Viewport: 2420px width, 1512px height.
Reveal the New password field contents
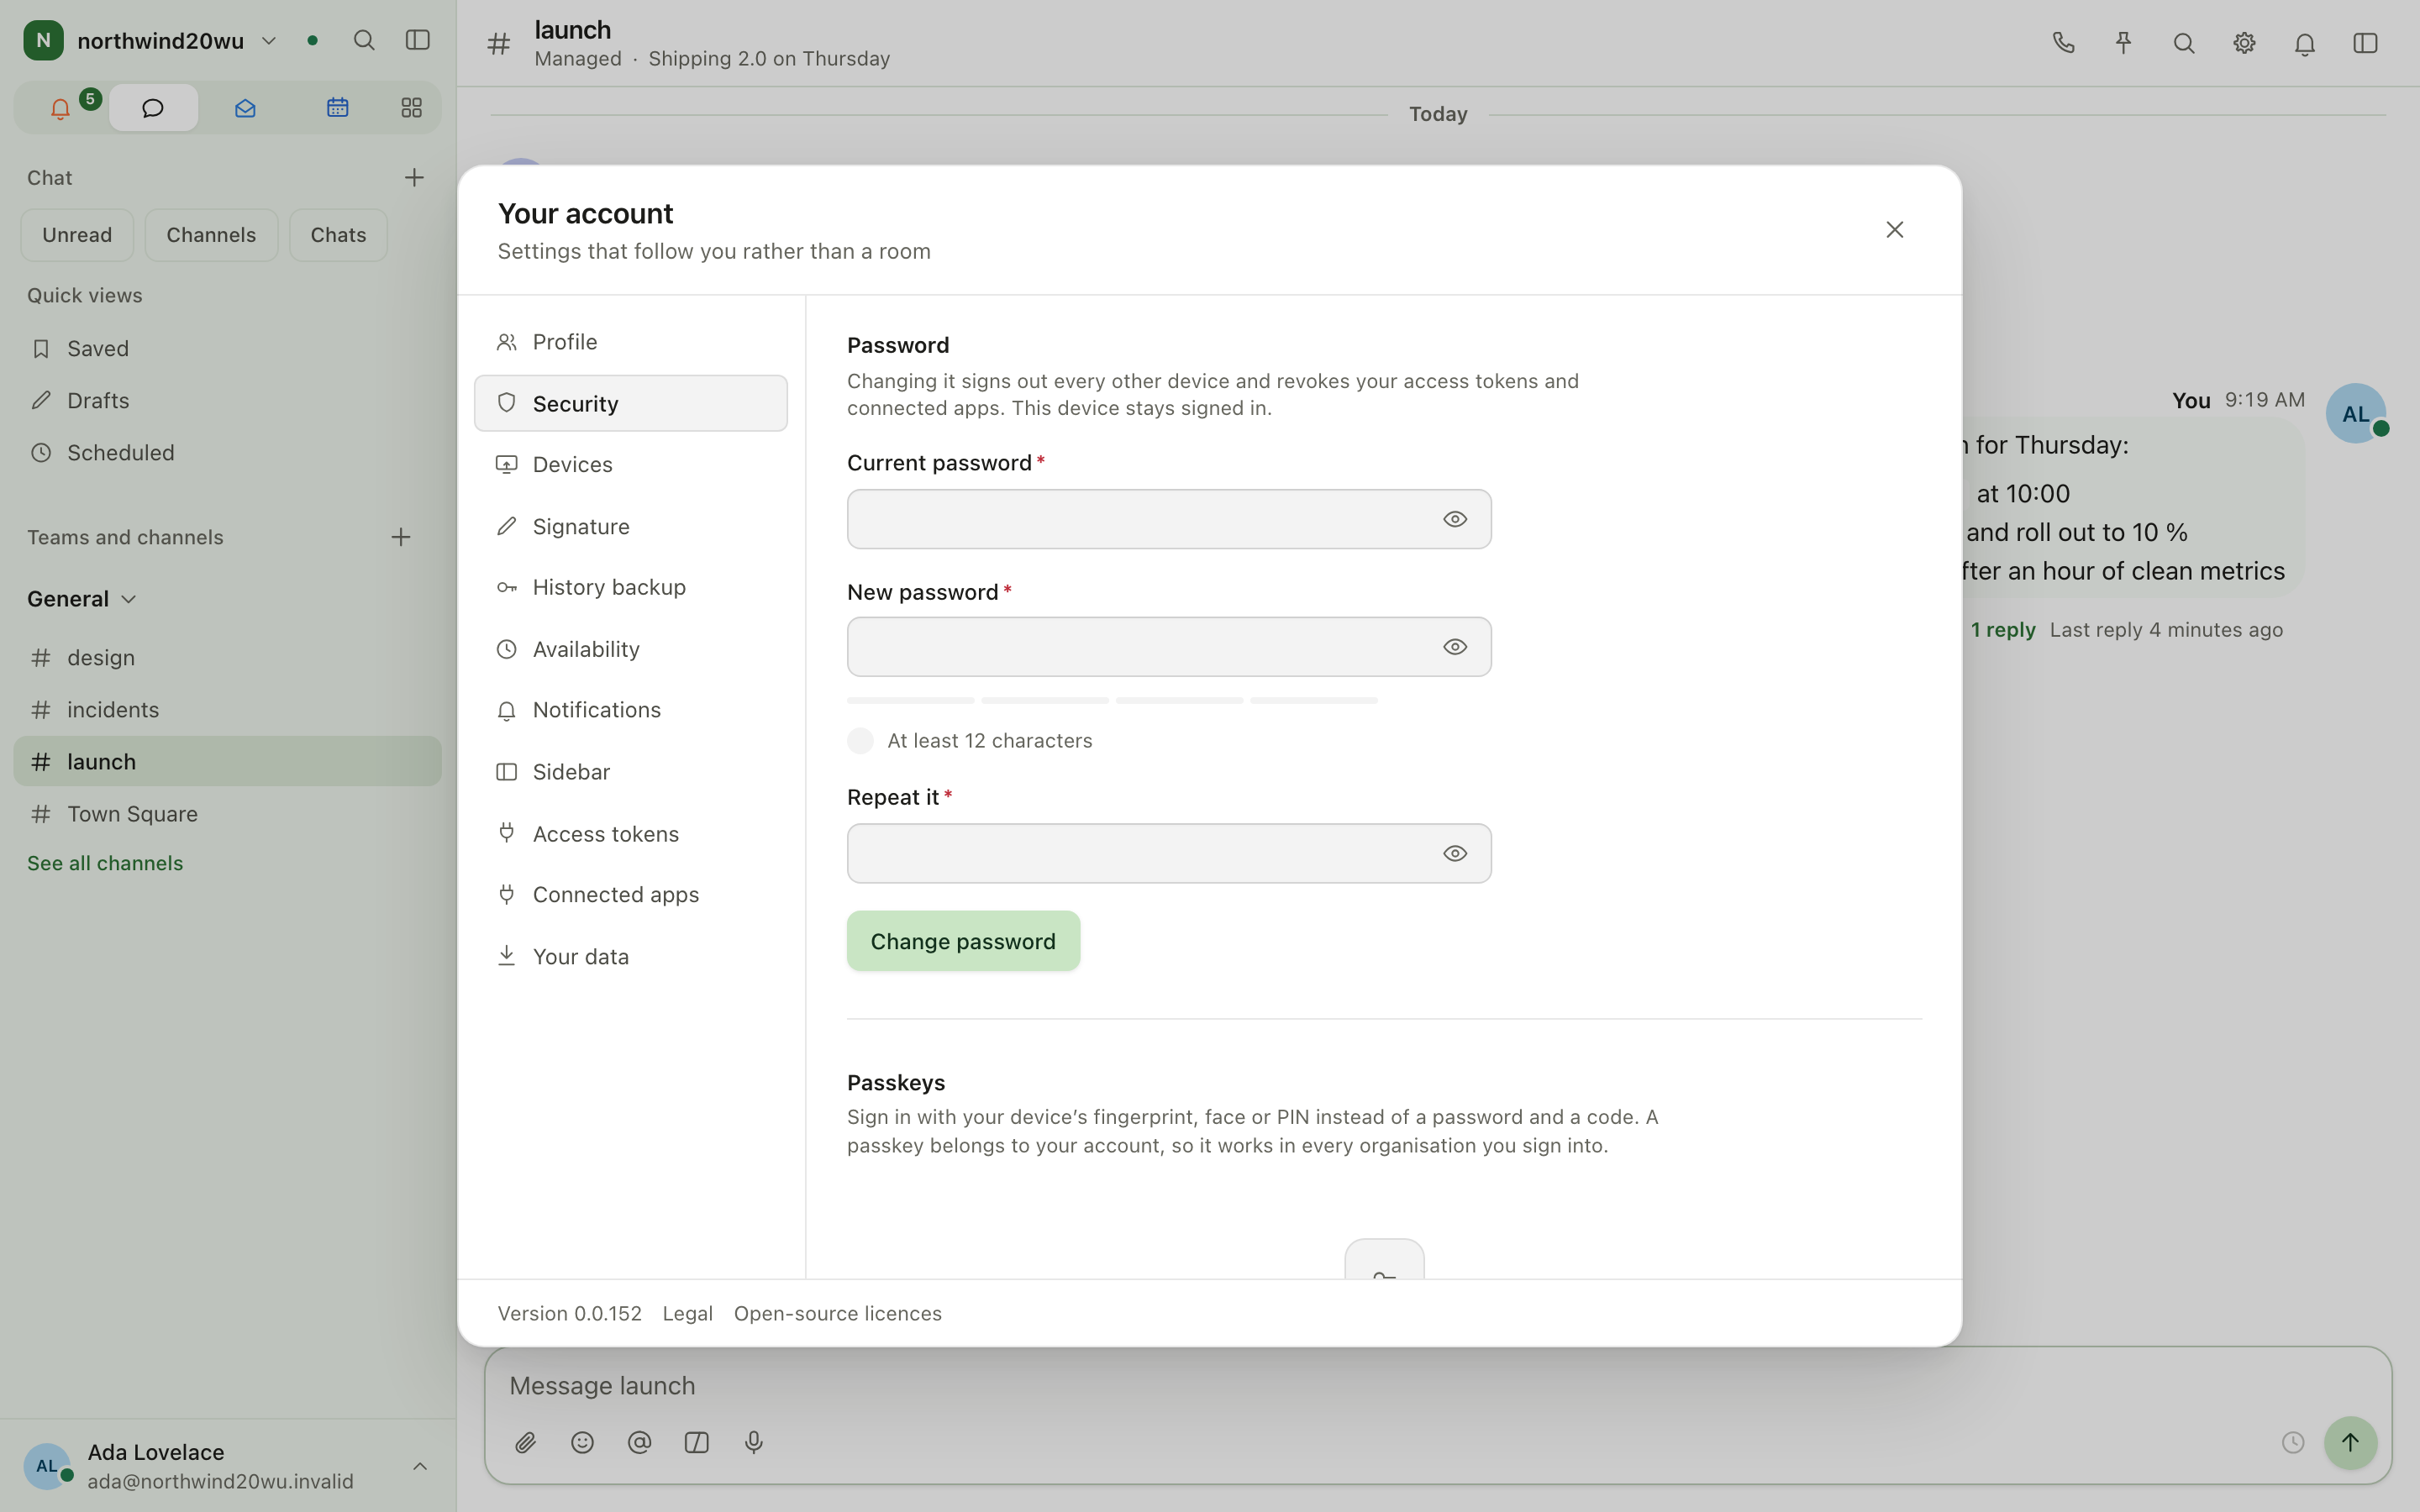[x=1455, y=647]
